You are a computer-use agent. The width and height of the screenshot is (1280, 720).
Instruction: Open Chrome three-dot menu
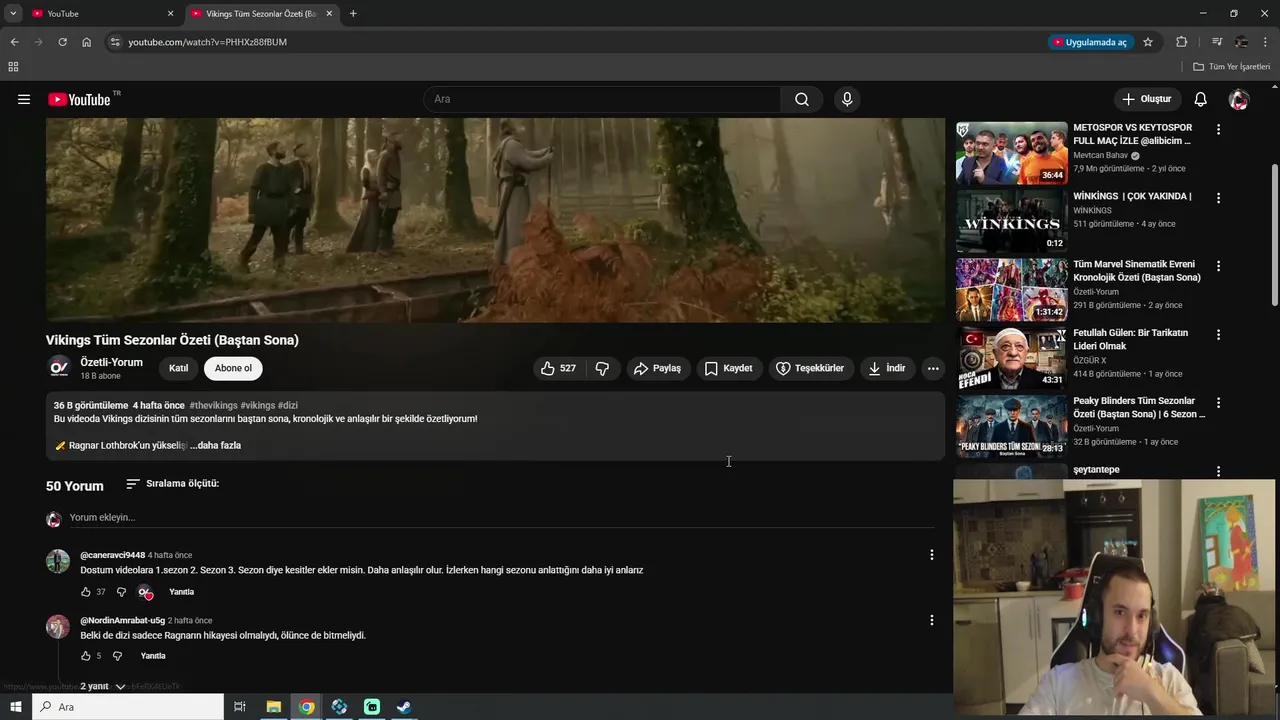[x=1266, y=42]
